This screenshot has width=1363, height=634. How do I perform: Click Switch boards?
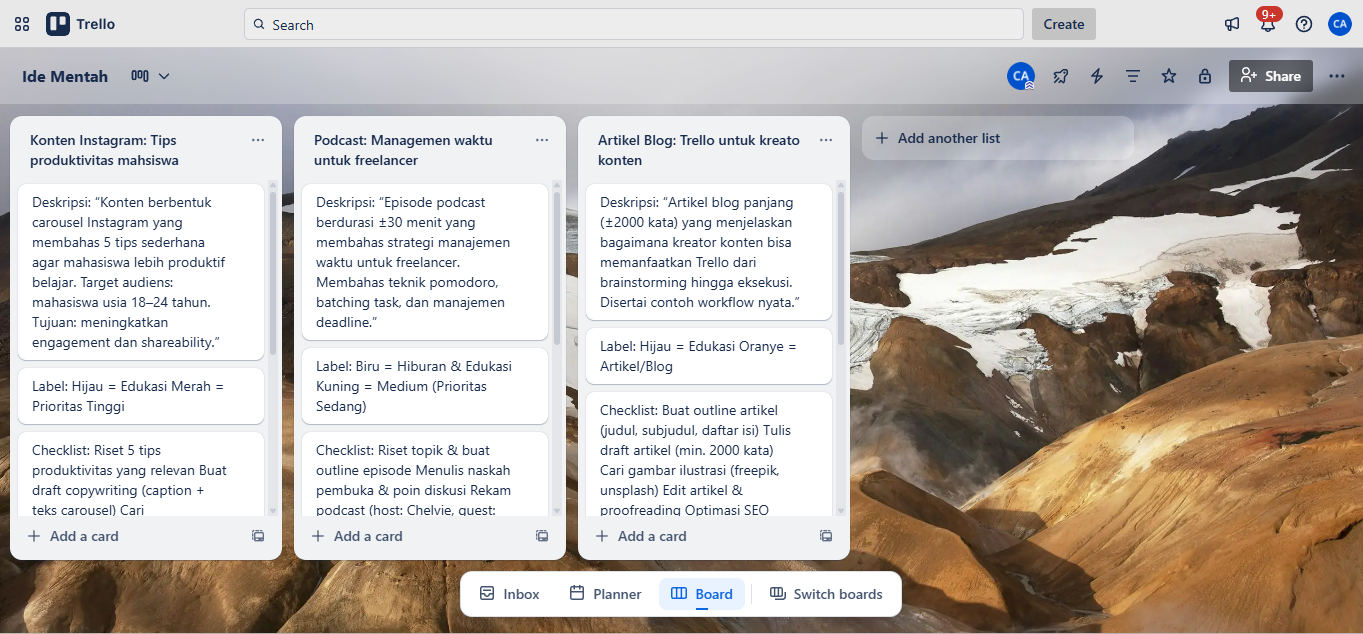pos(826,594)
